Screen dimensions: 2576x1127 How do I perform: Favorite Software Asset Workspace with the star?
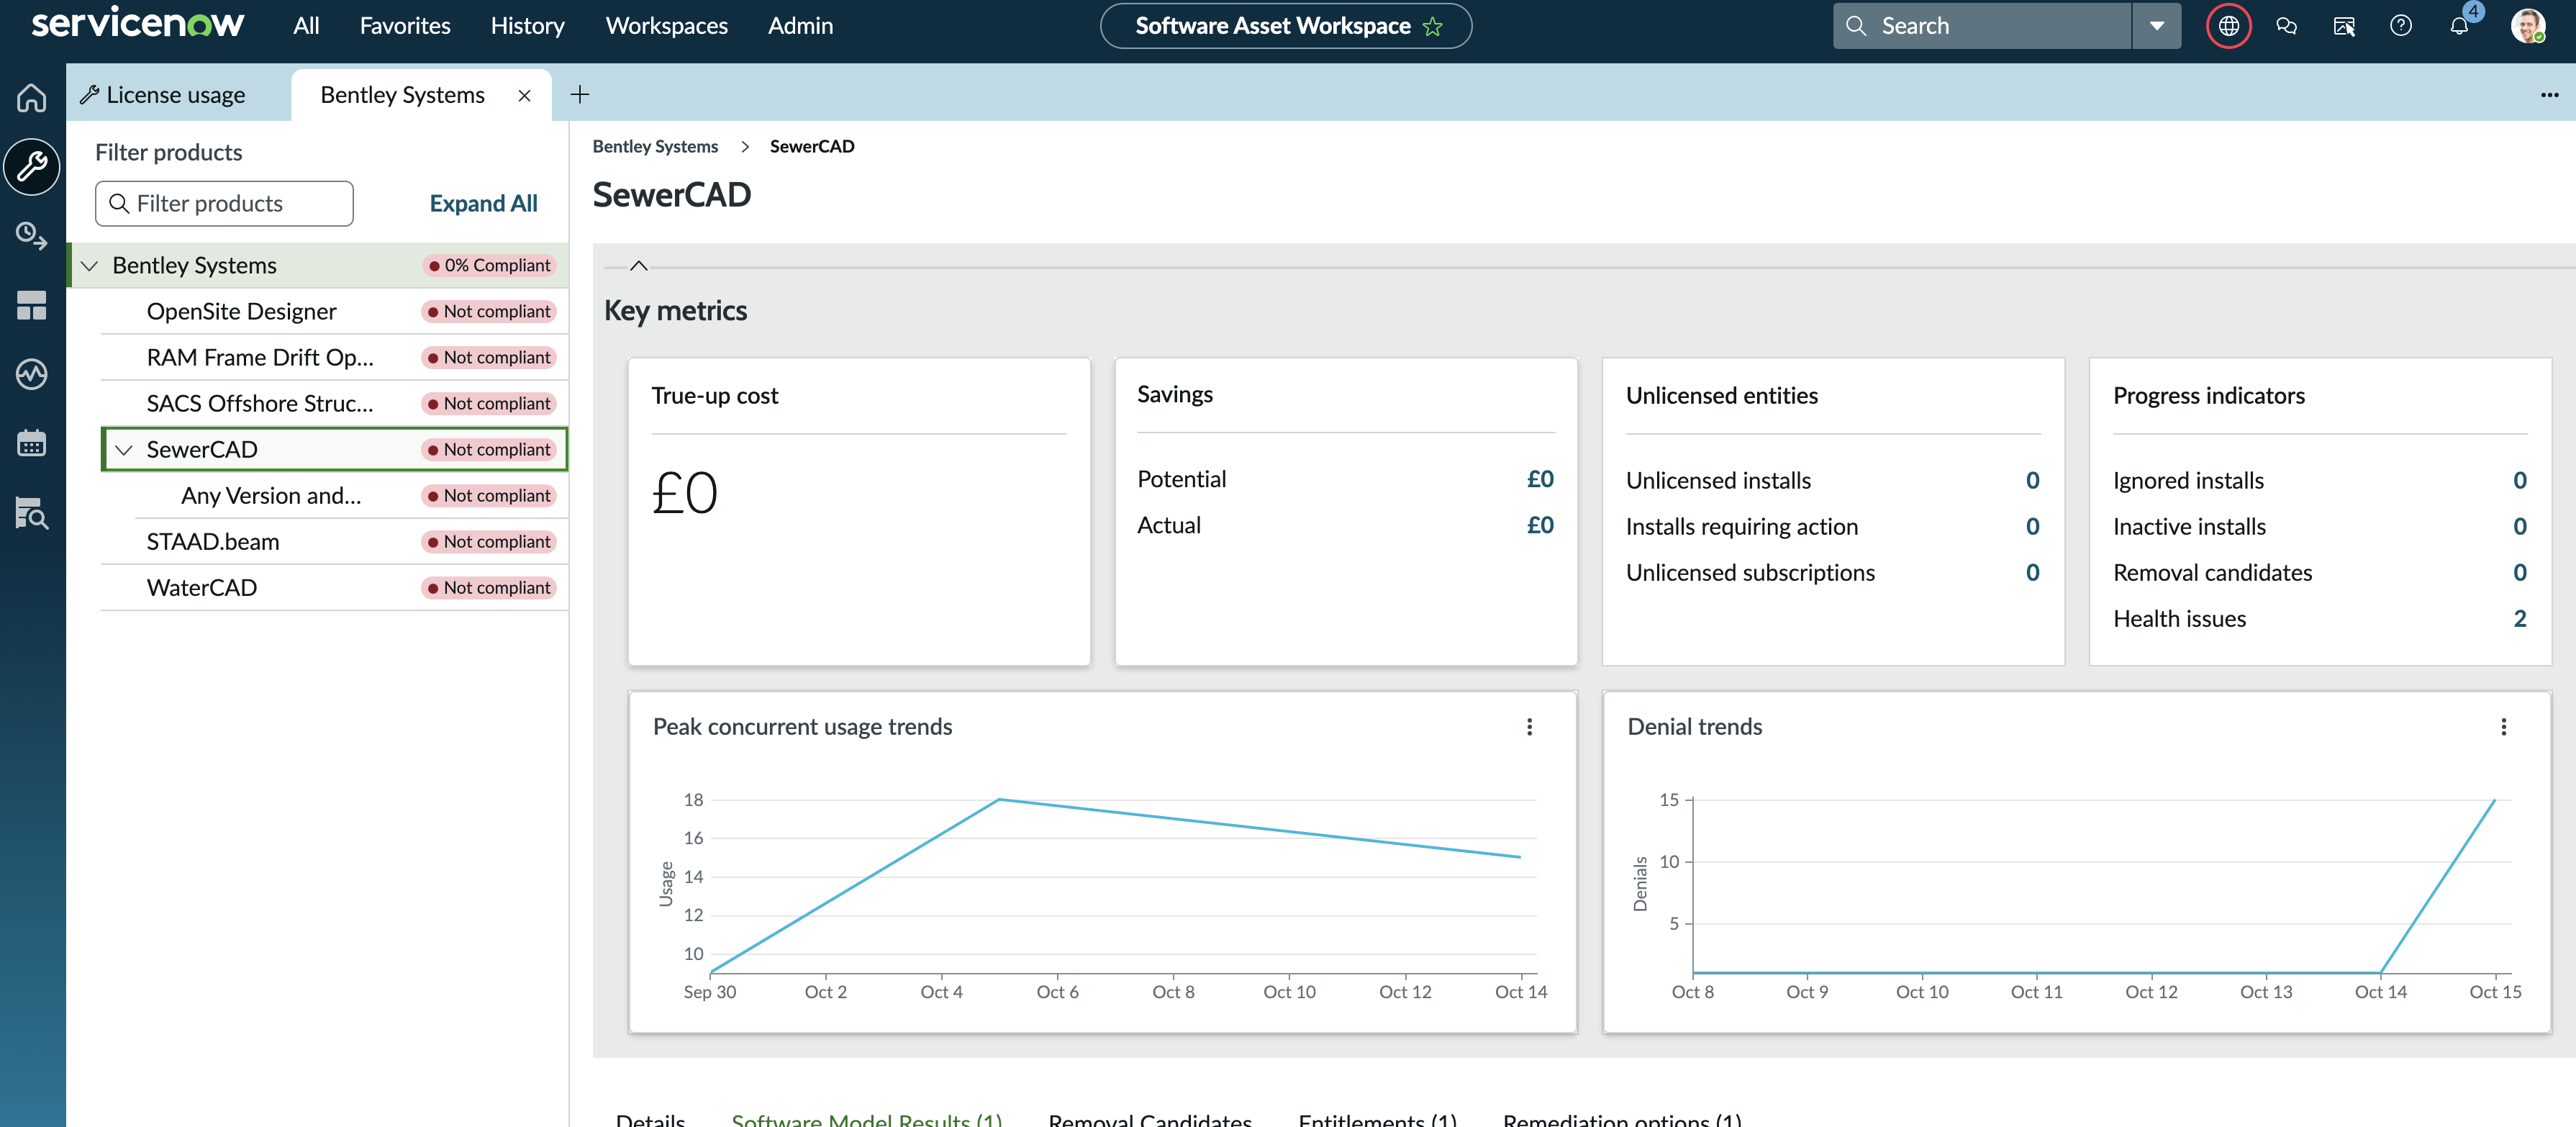point(1433,26)
